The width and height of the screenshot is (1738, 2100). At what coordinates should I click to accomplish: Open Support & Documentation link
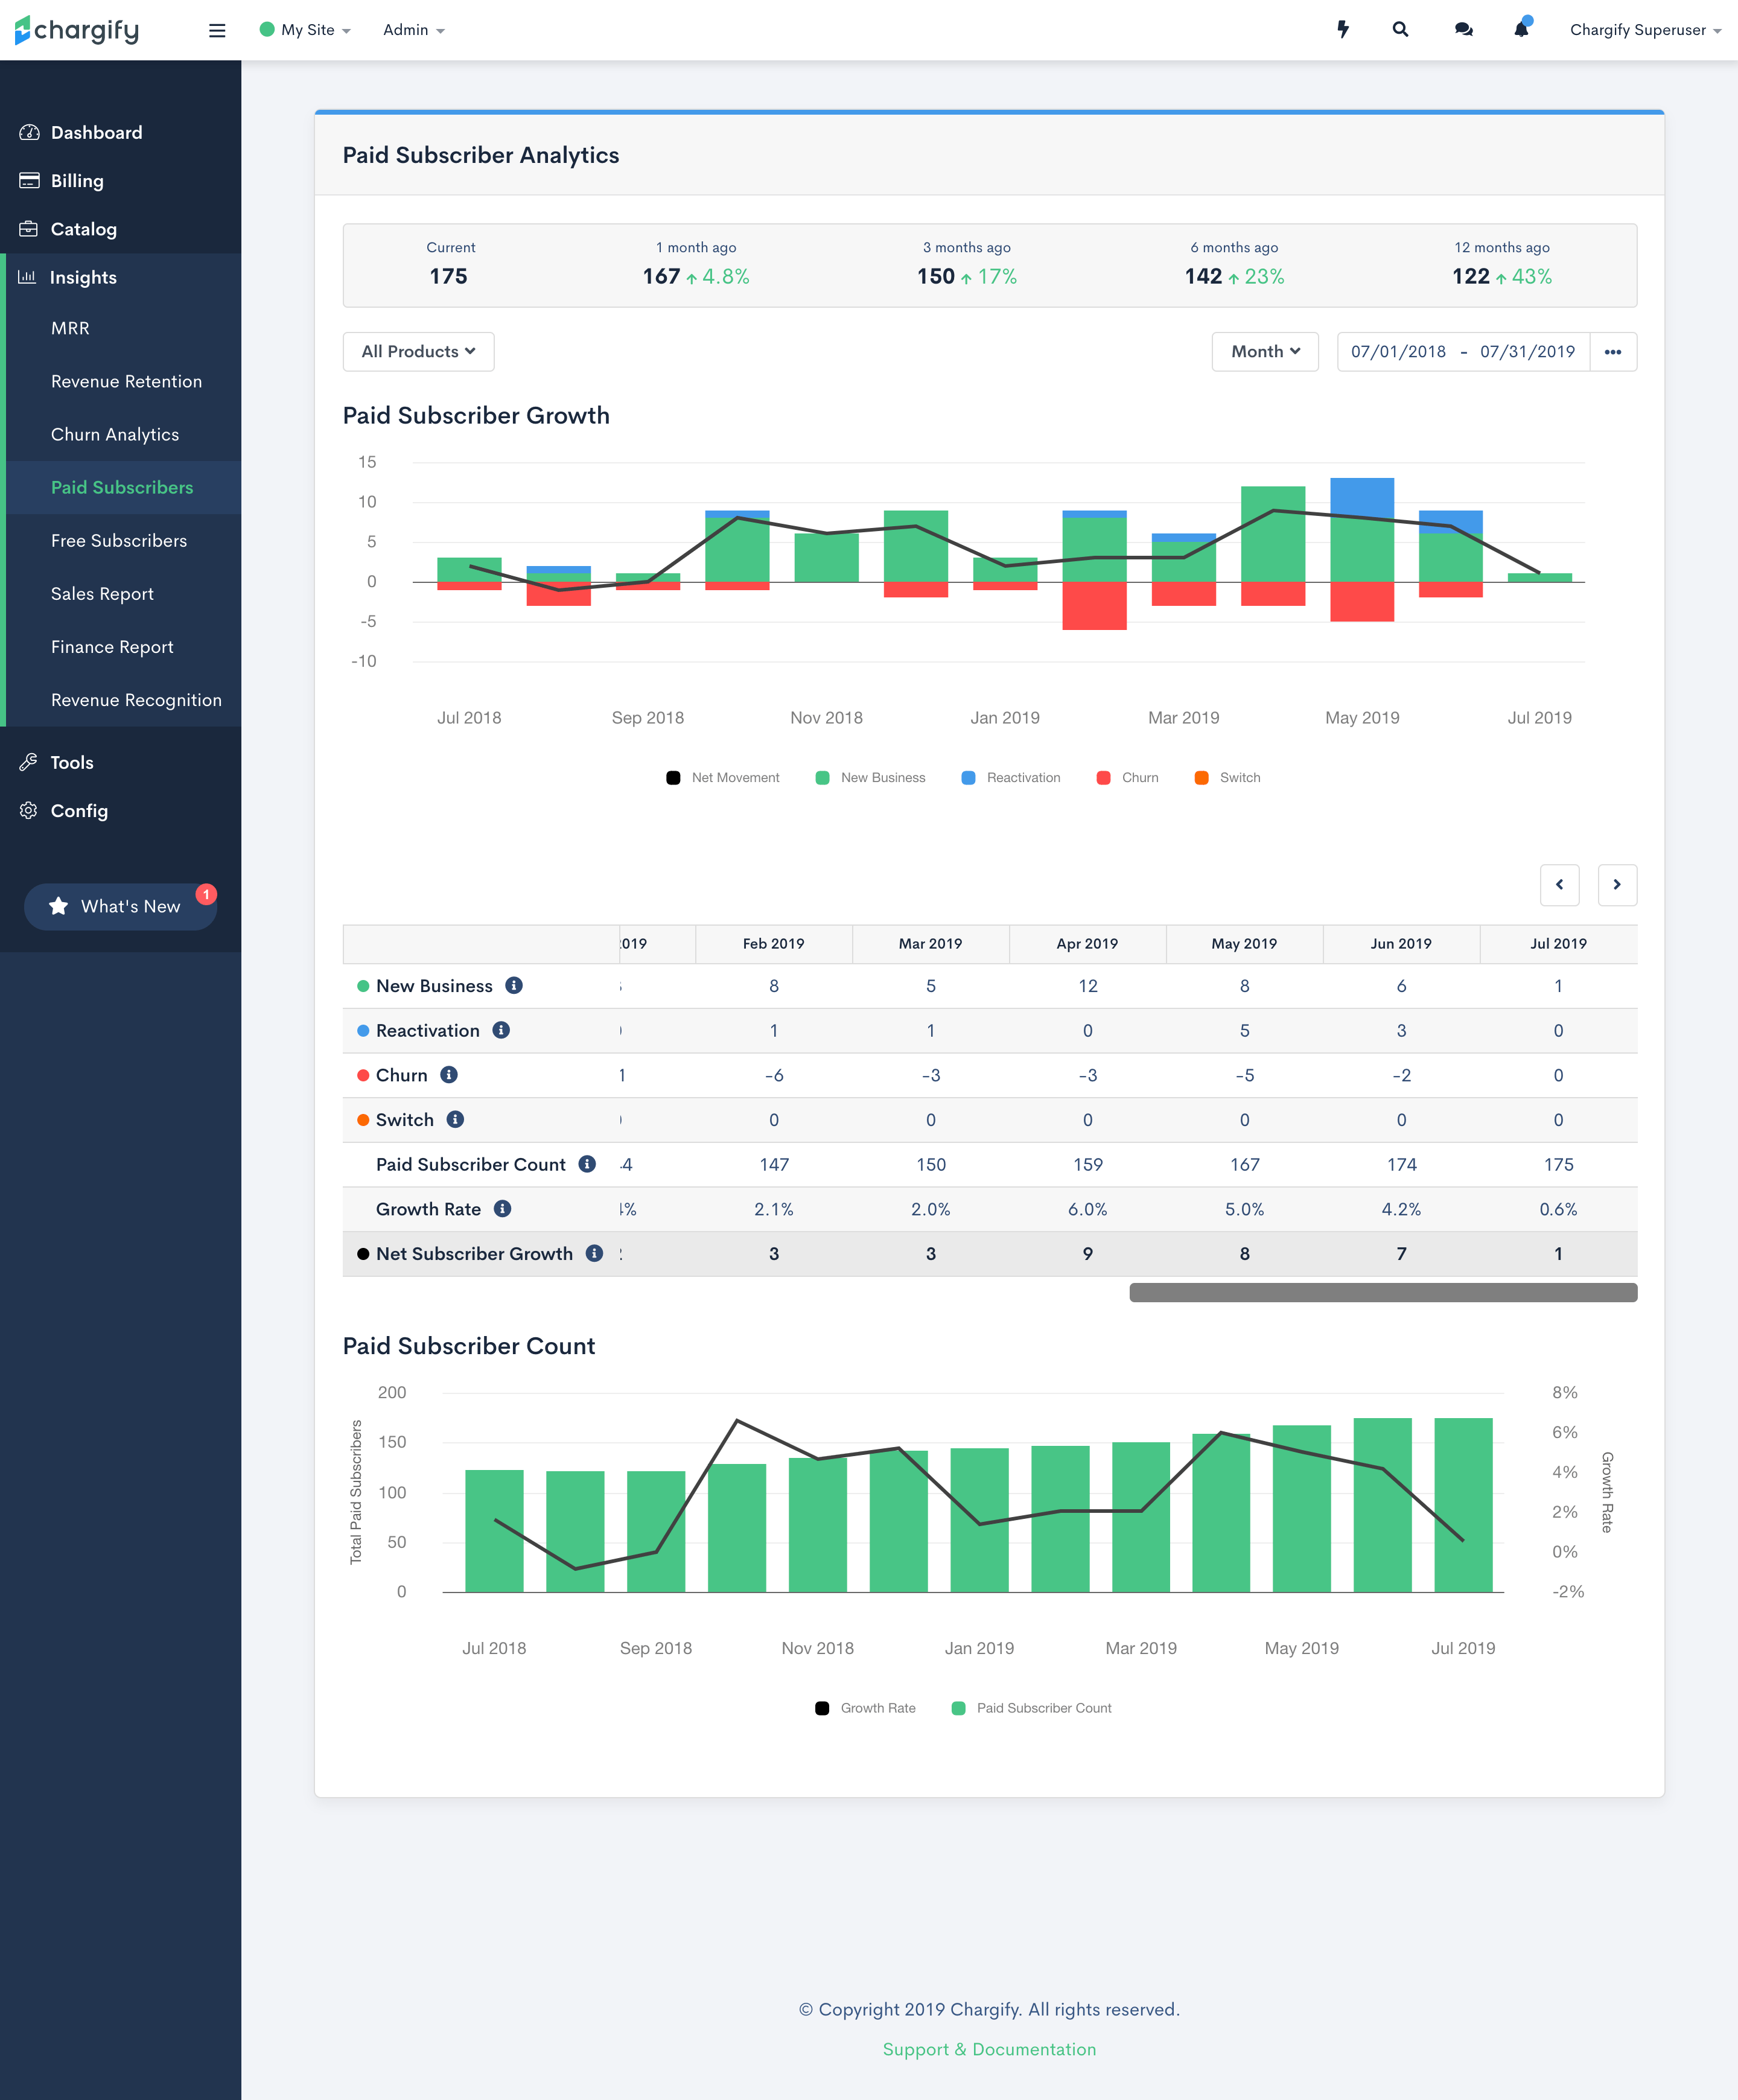[989, 2049]
